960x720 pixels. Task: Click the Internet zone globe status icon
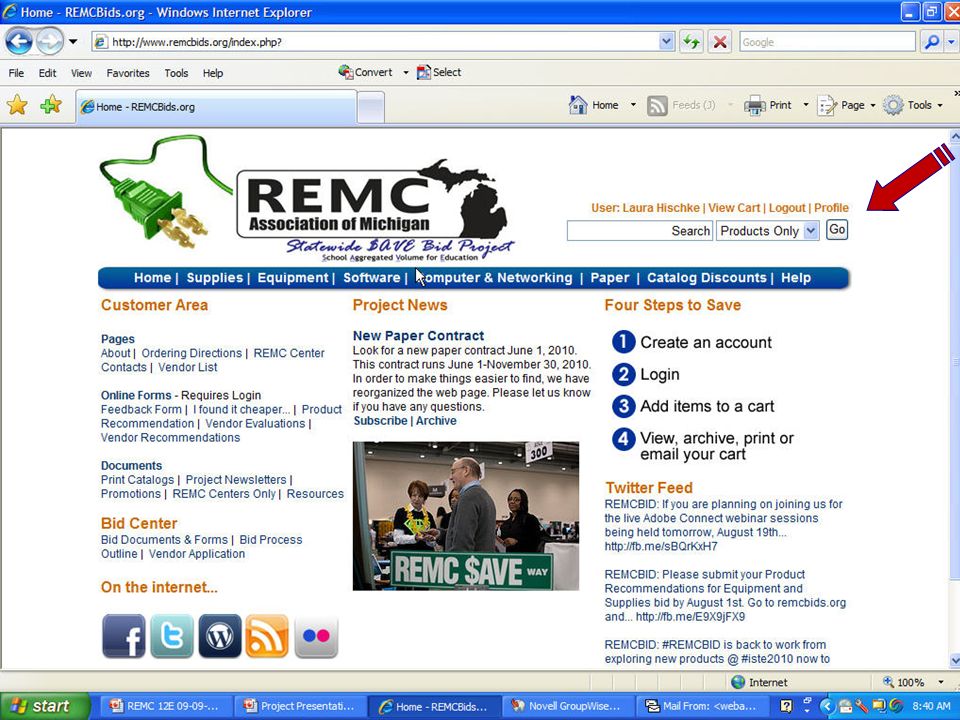pyautogui.click(x=738, y=682)
